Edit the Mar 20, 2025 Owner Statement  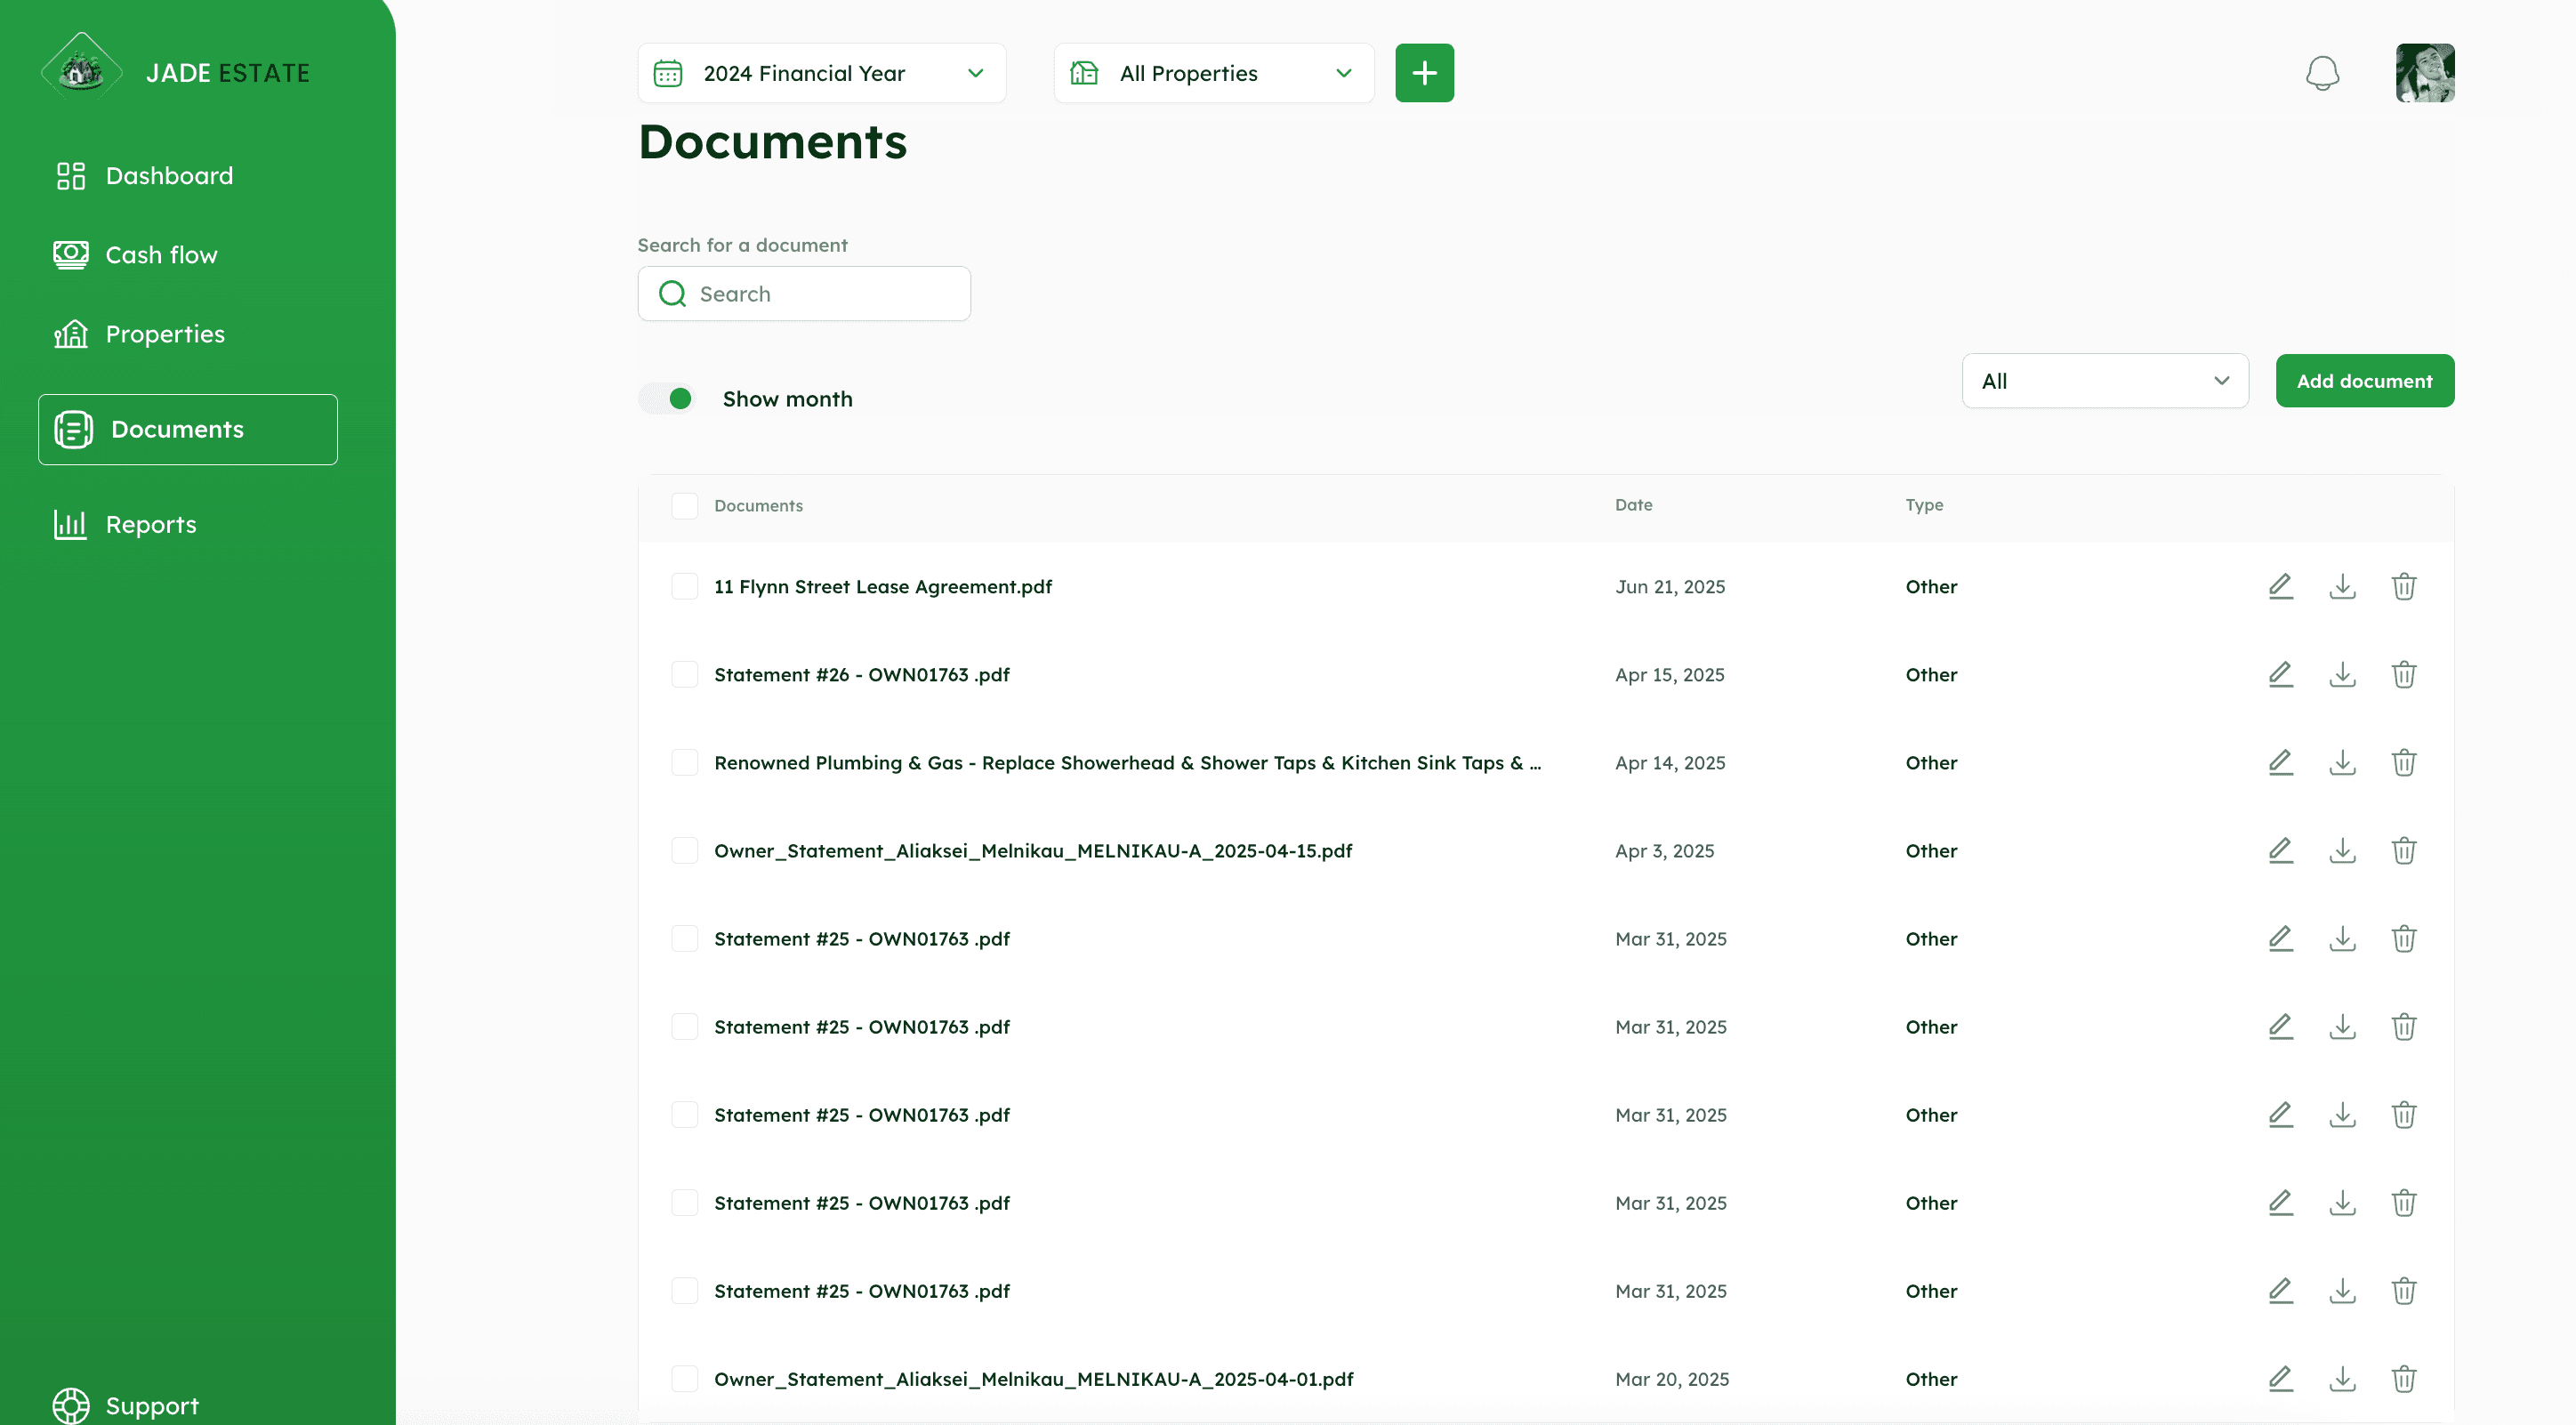pyautogui.click(x=2280, y=1378)
